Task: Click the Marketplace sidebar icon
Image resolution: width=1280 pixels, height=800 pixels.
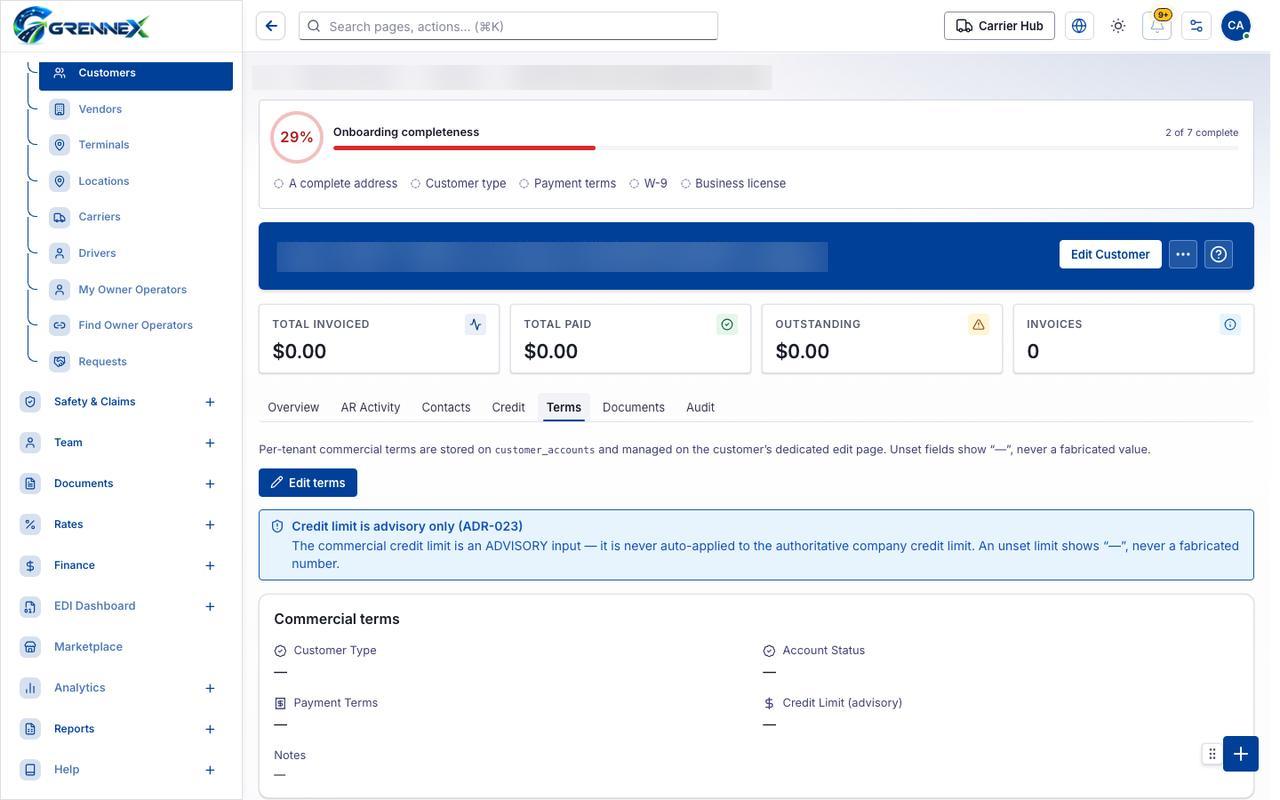Action: 30,647
